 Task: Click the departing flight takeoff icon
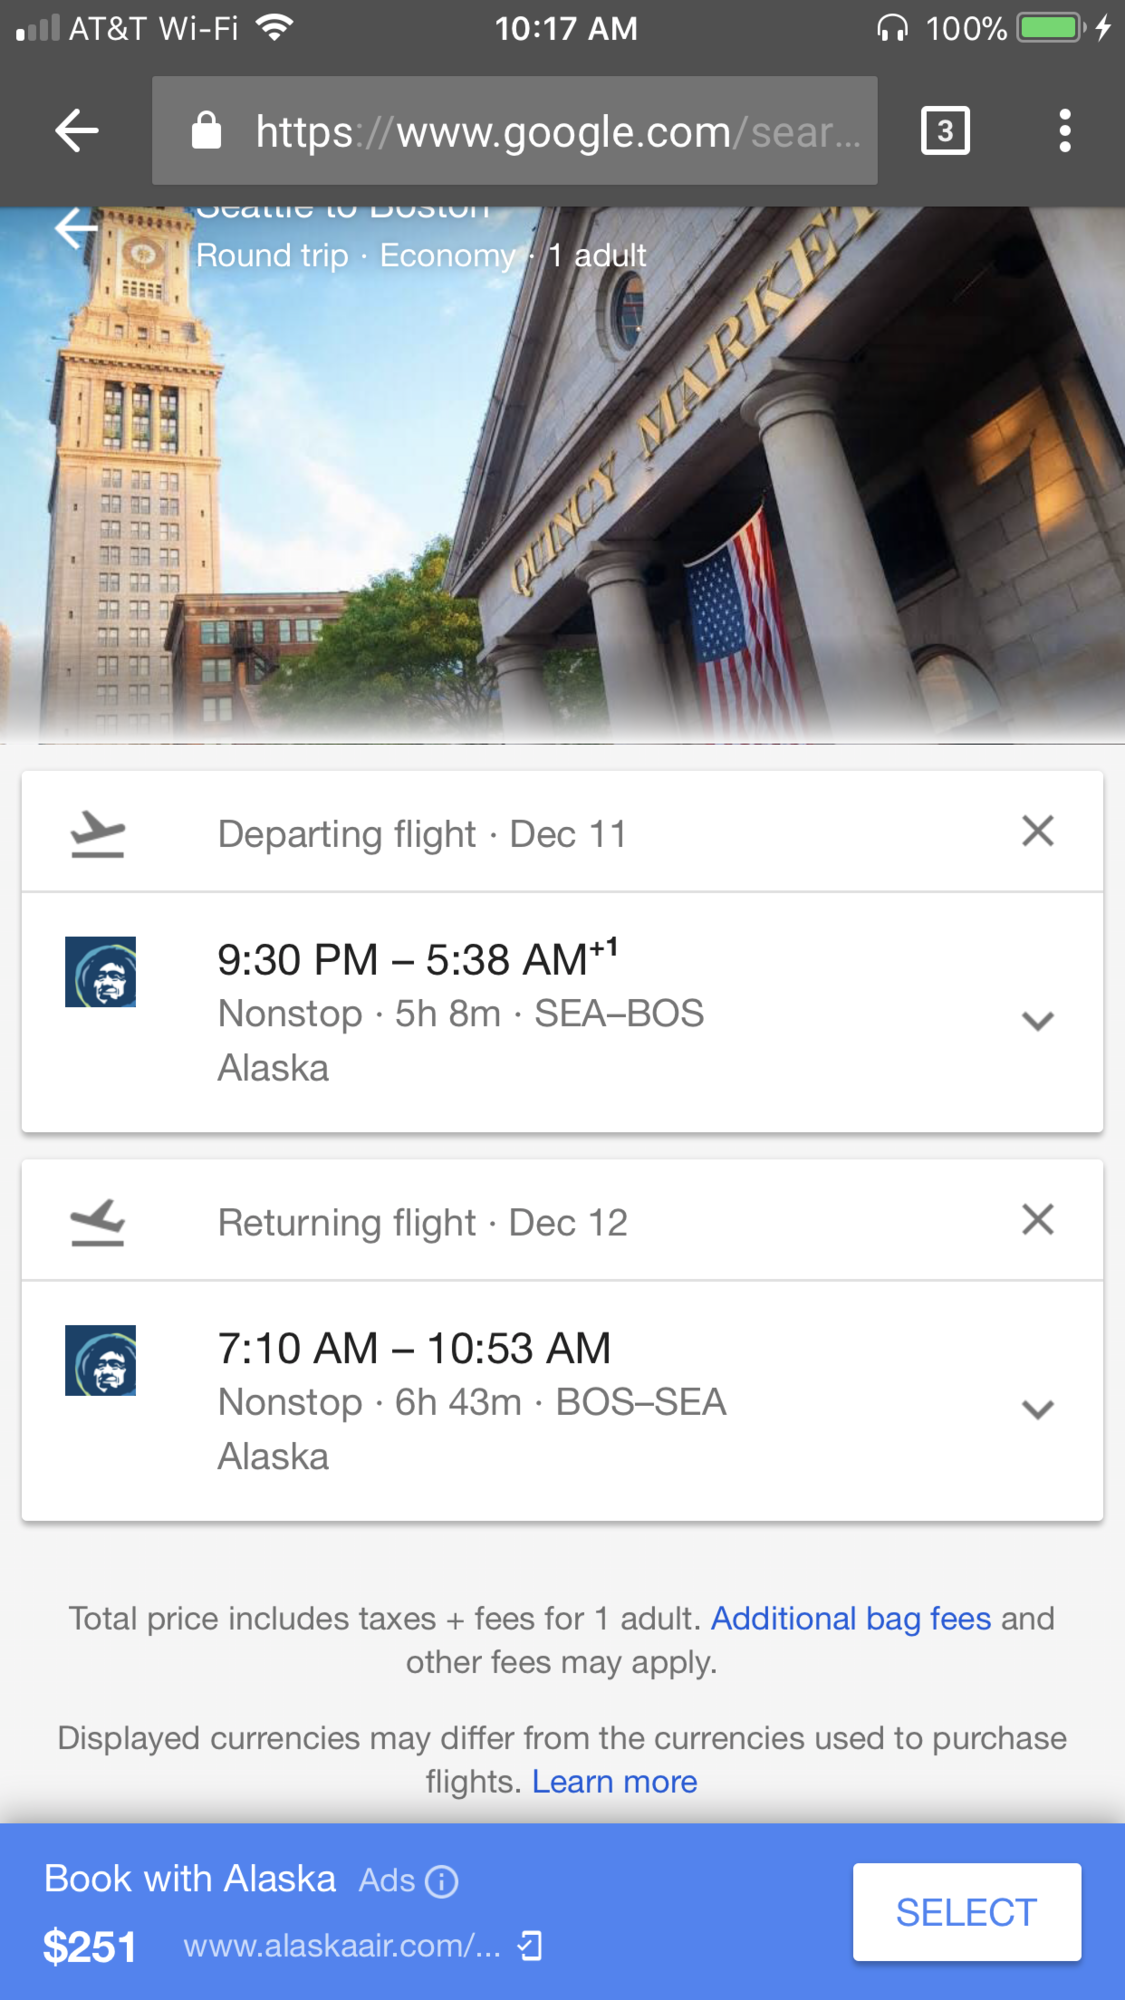click(98, 834)
